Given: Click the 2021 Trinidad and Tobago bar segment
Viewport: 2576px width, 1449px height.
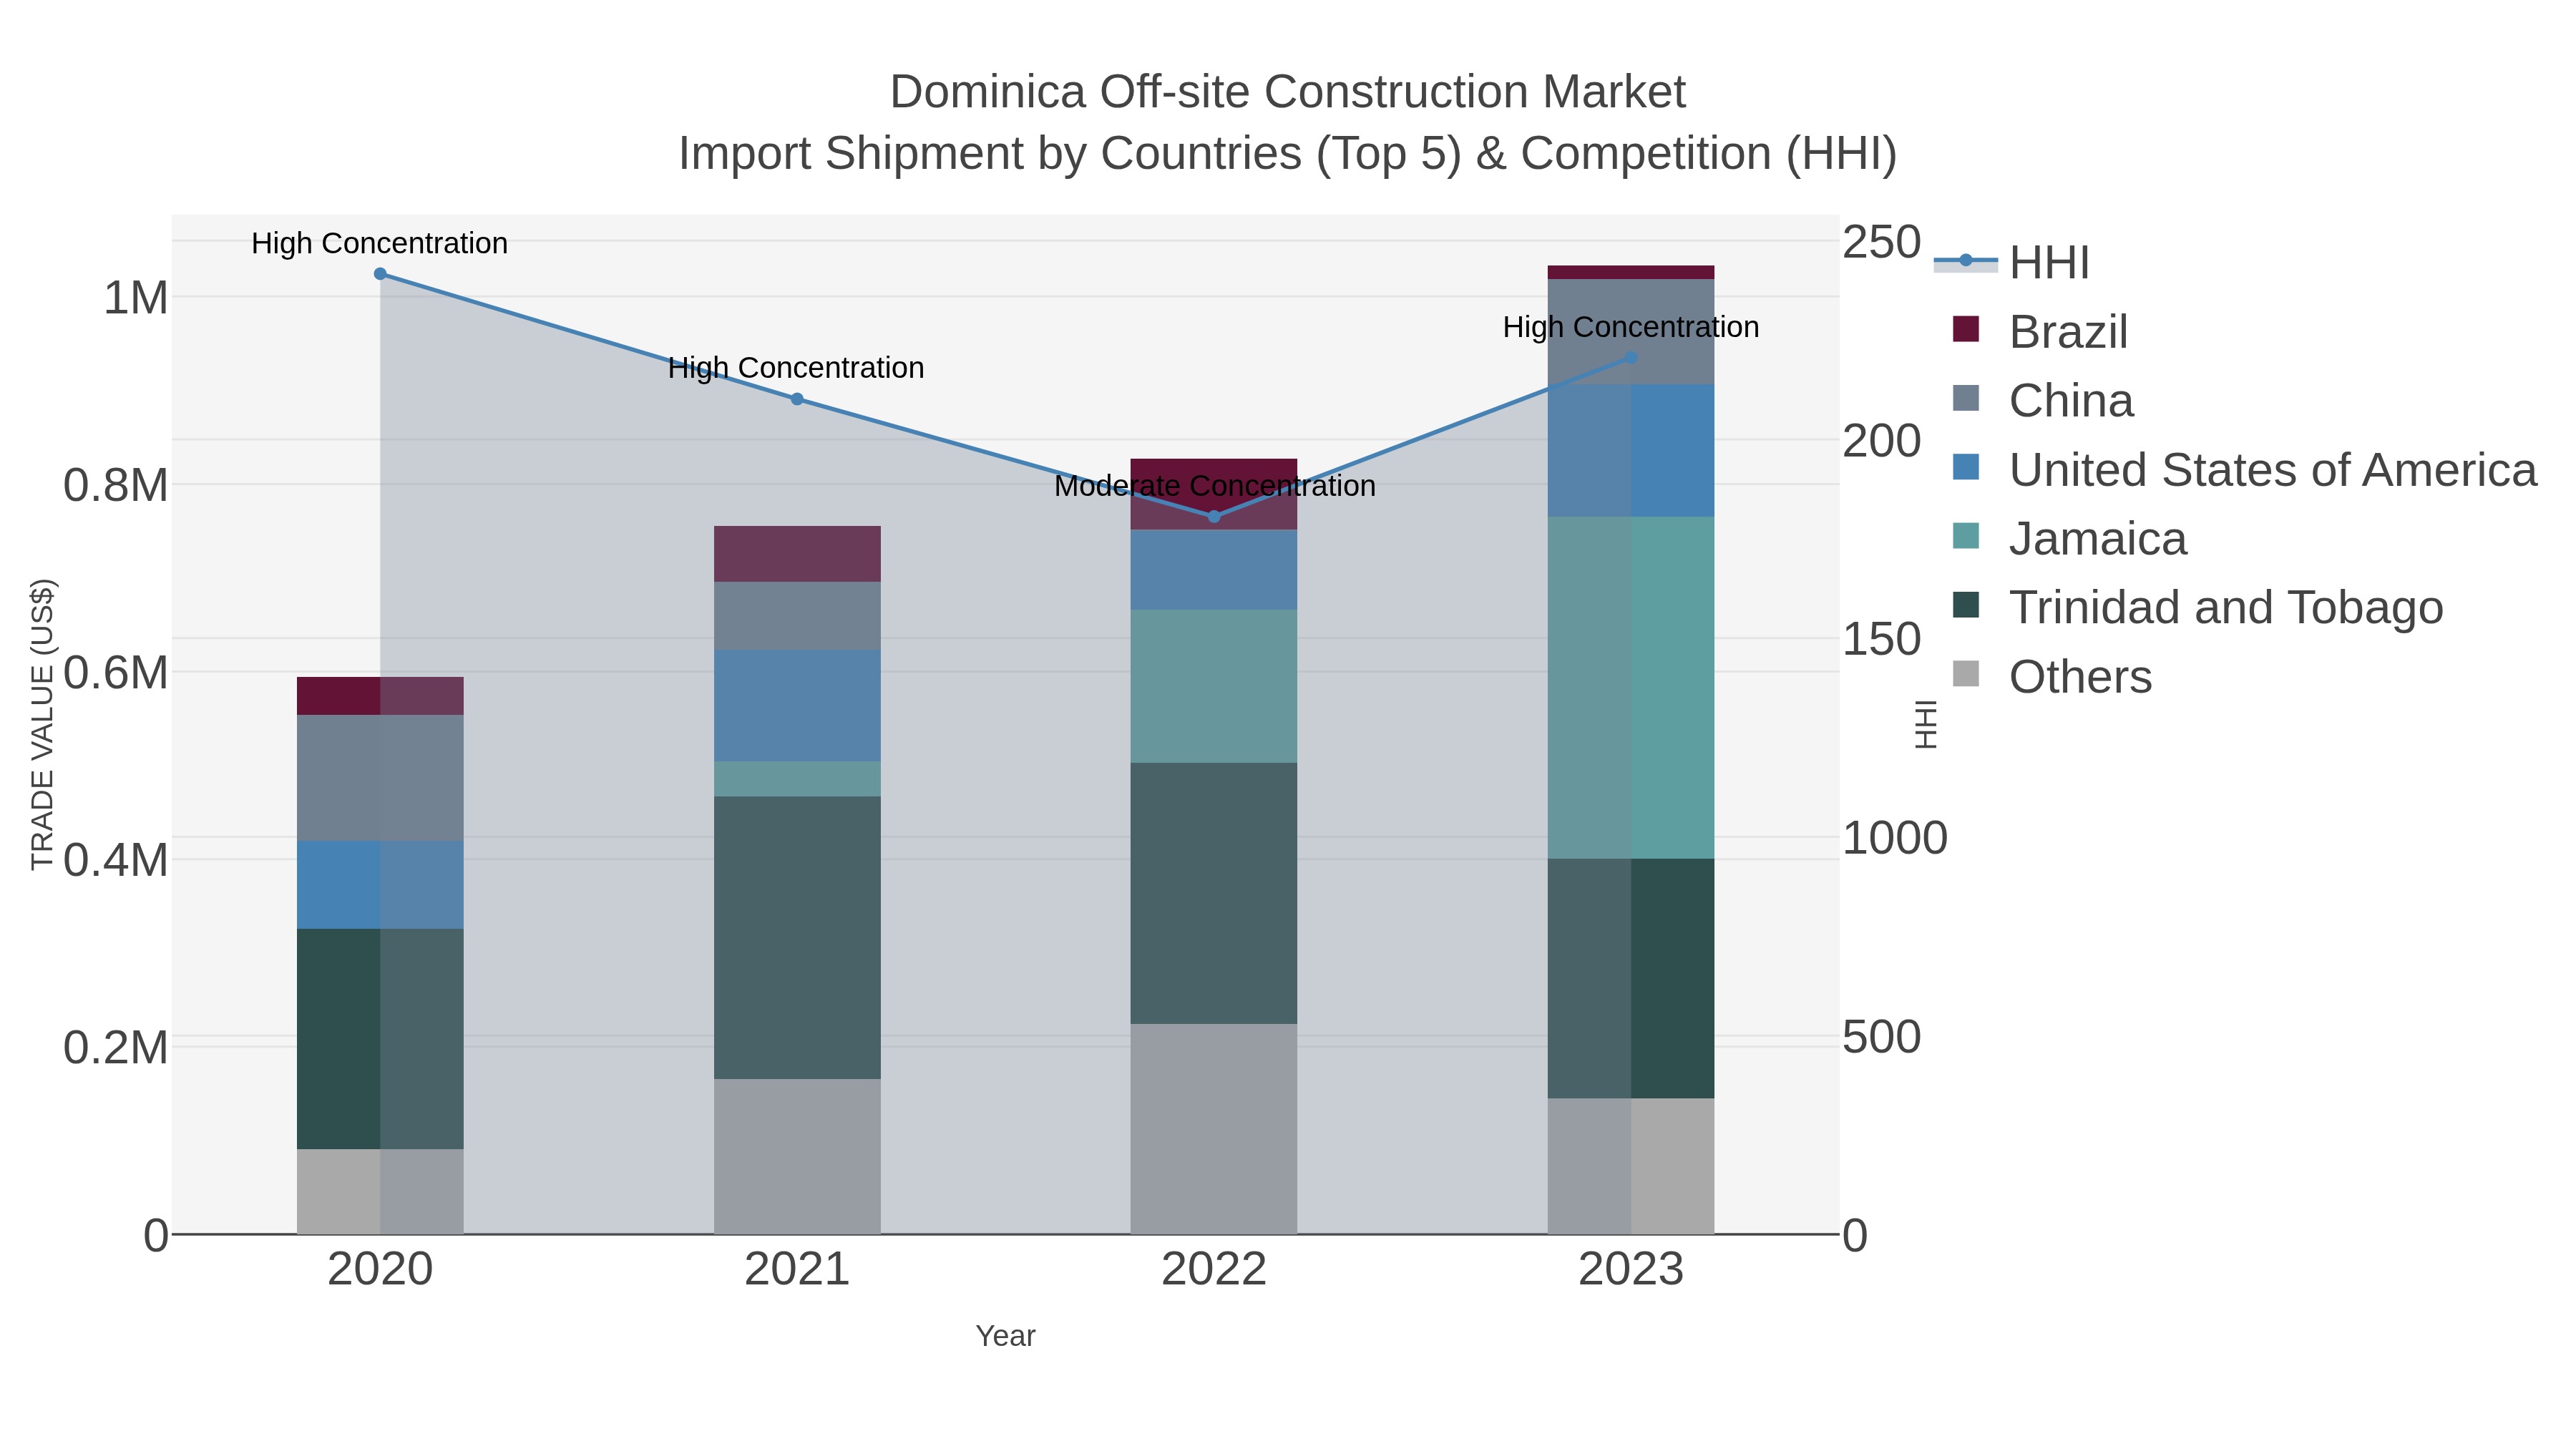Looking at the screenshot, I should point(797,938).
